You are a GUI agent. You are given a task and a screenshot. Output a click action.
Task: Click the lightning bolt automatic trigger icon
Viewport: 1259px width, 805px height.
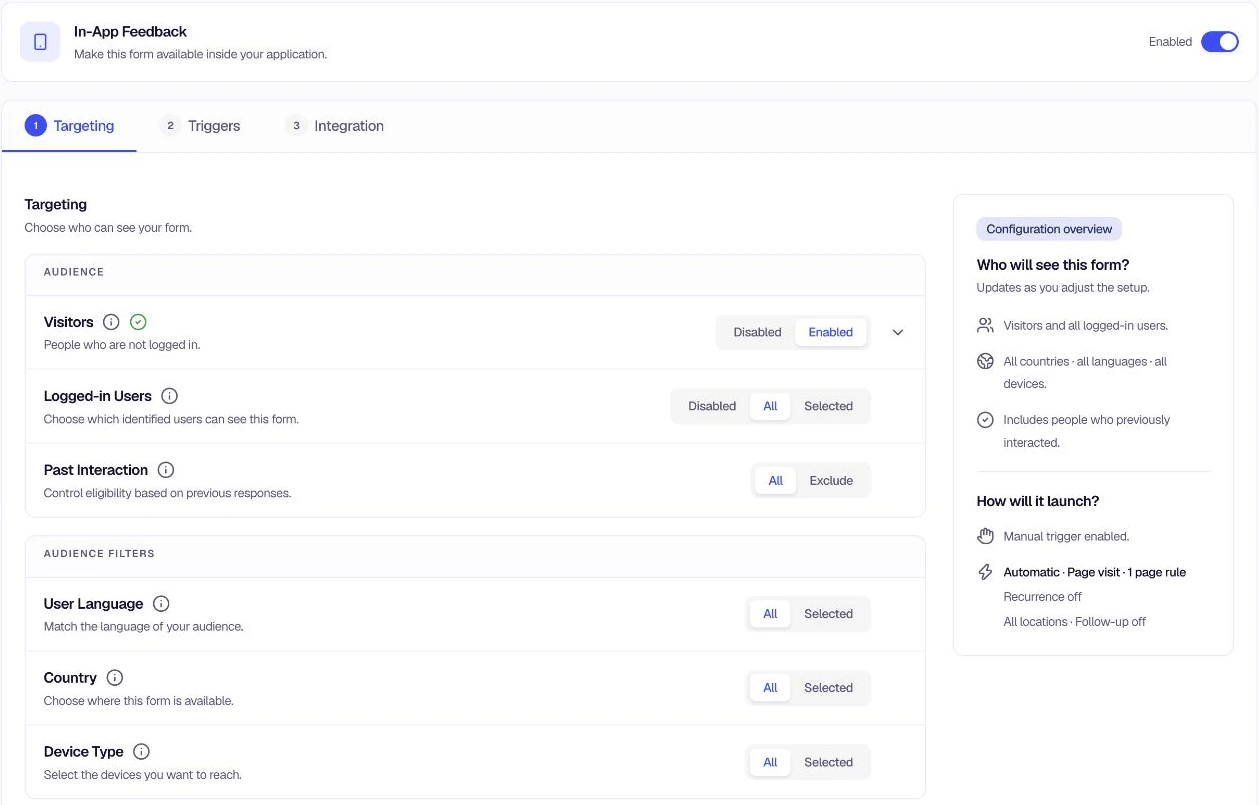click(x=985, y=572)
